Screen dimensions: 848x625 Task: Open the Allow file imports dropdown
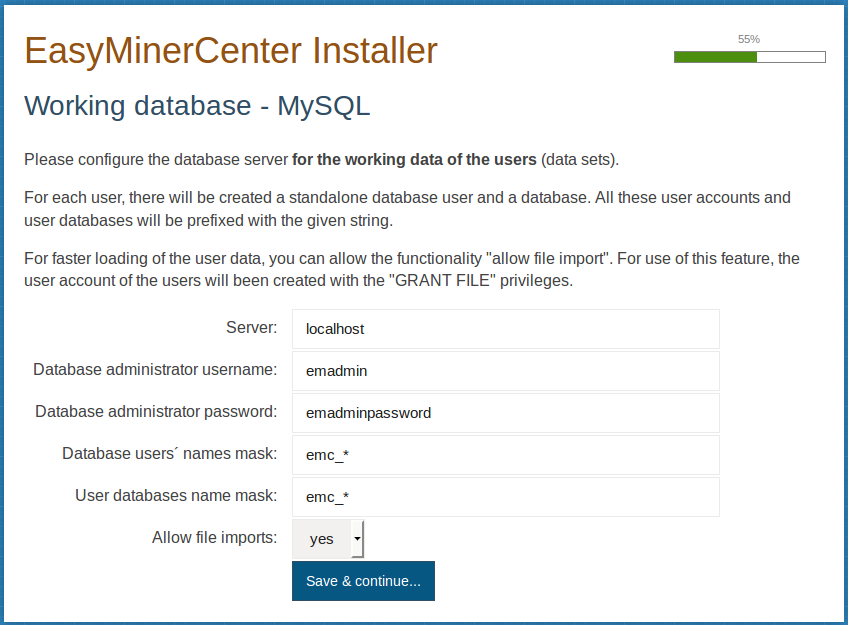328,539
